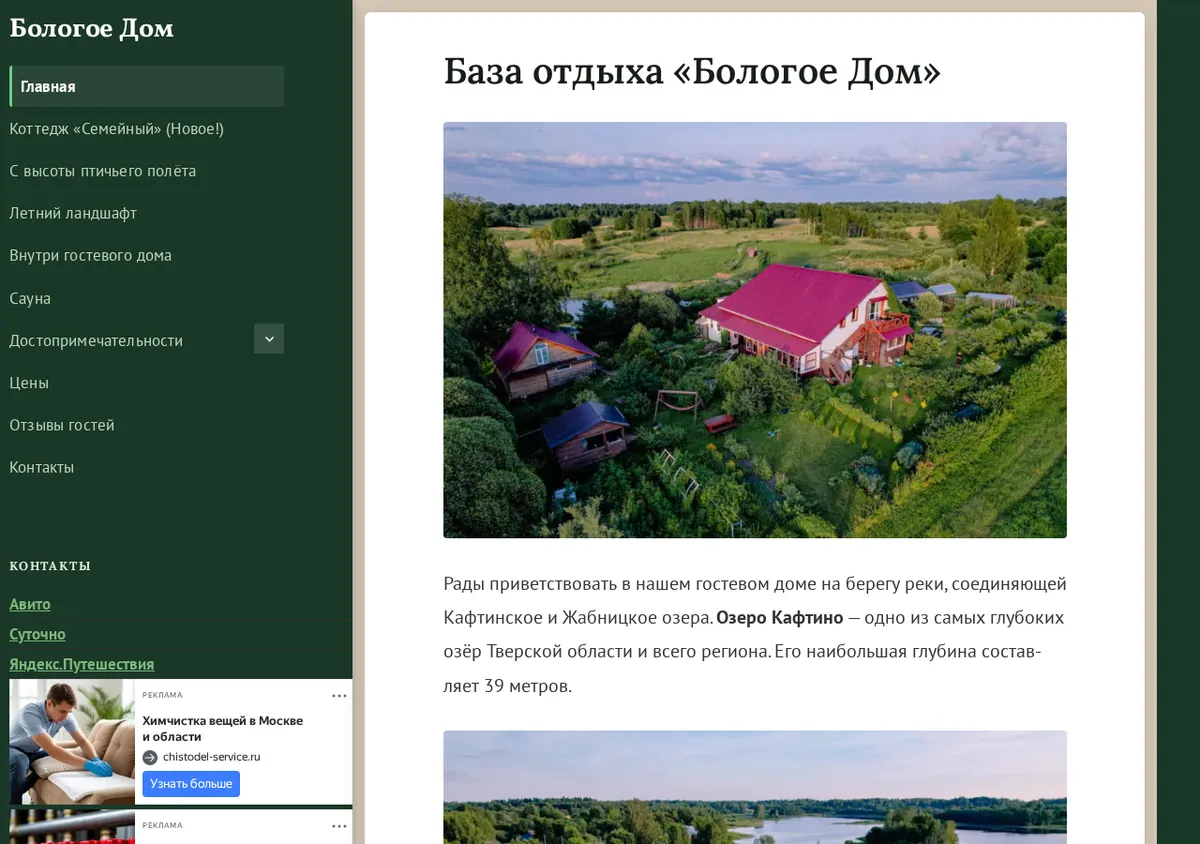Follow the Суточно link
Viewport: 1200px width, 844px height.
(38, 634)
